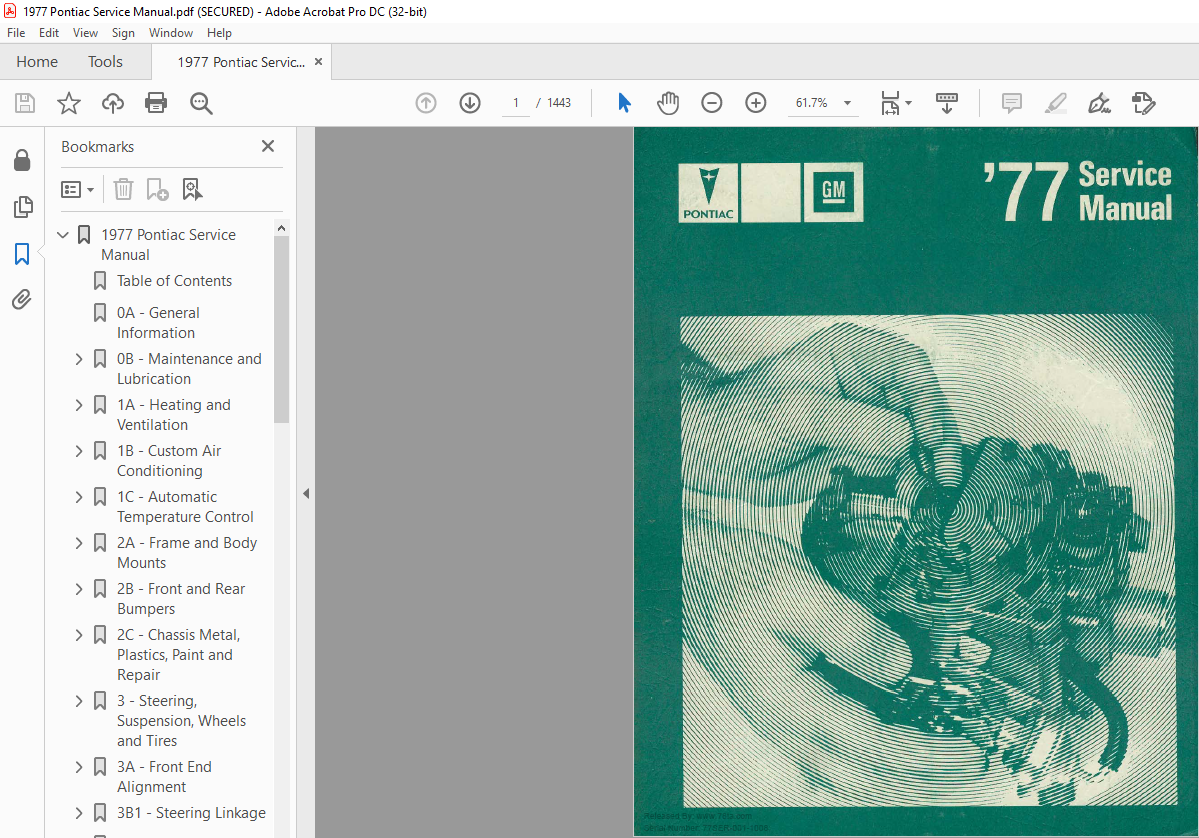
Task: Open the Attachments paperclip panel
Action: pos(22,299)
